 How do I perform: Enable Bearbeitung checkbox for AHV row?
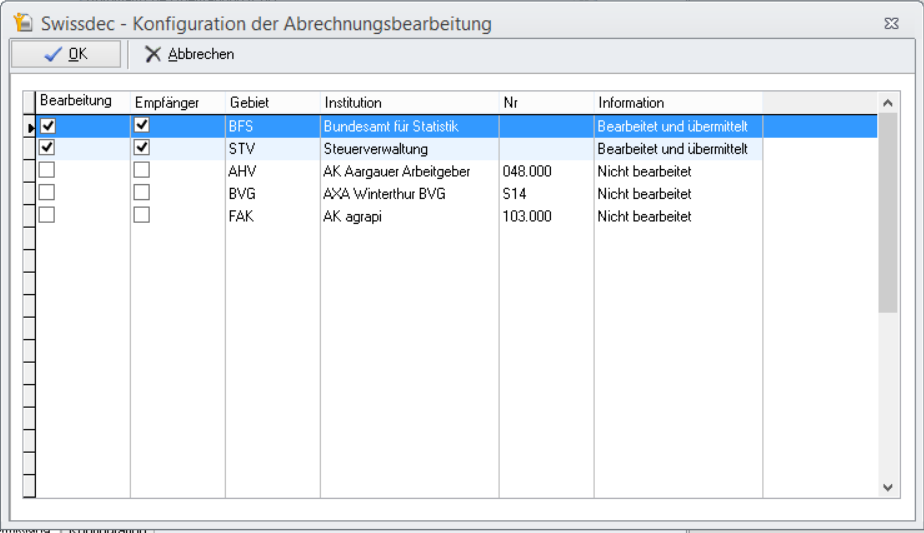pos(47,171)
